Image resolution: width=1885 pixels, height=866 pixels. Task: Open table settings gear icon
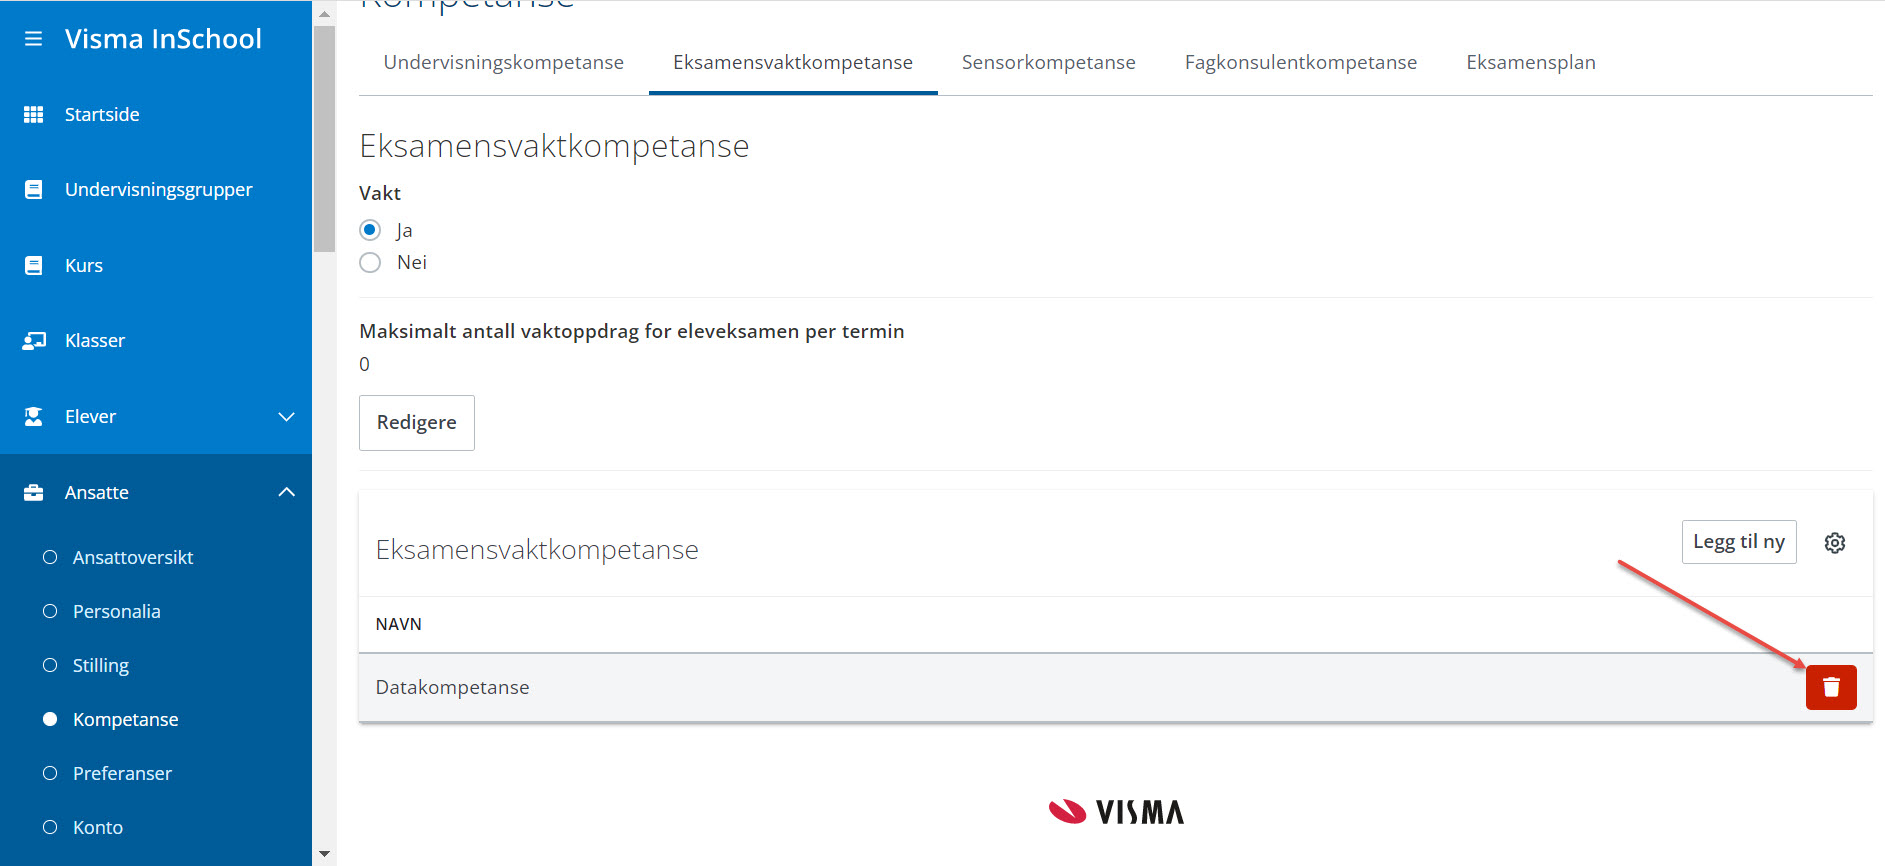click(1834, 543)
